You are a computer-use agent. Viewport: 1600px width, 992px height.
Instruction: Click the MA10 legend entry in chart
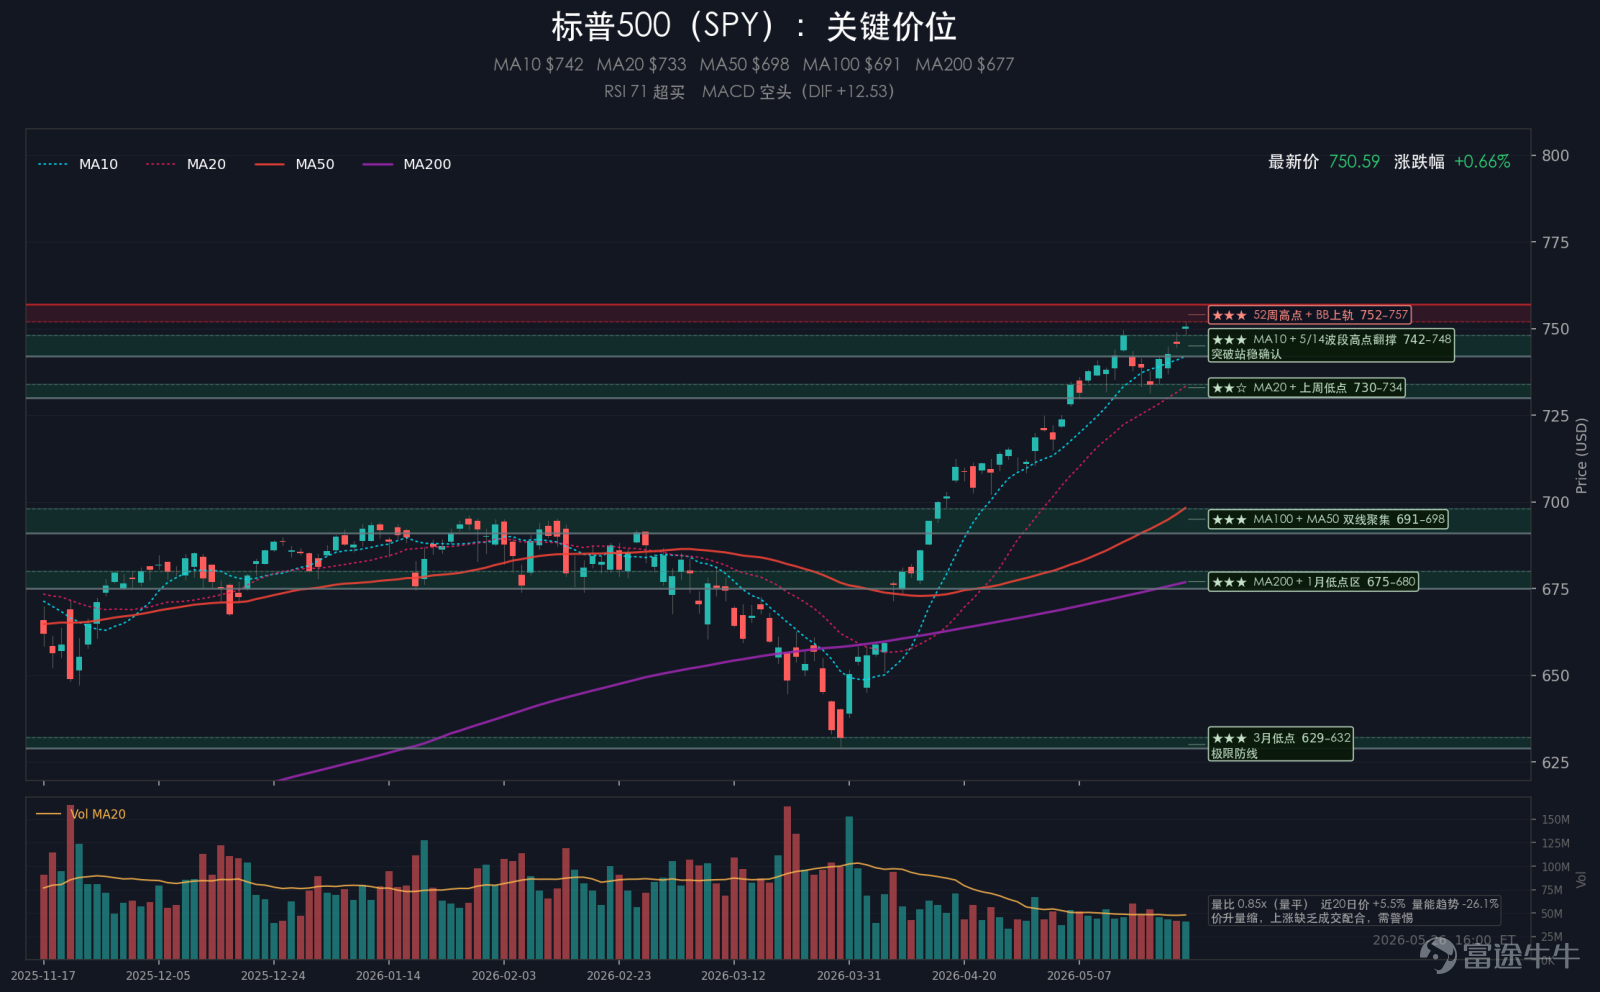pos(78,164)
